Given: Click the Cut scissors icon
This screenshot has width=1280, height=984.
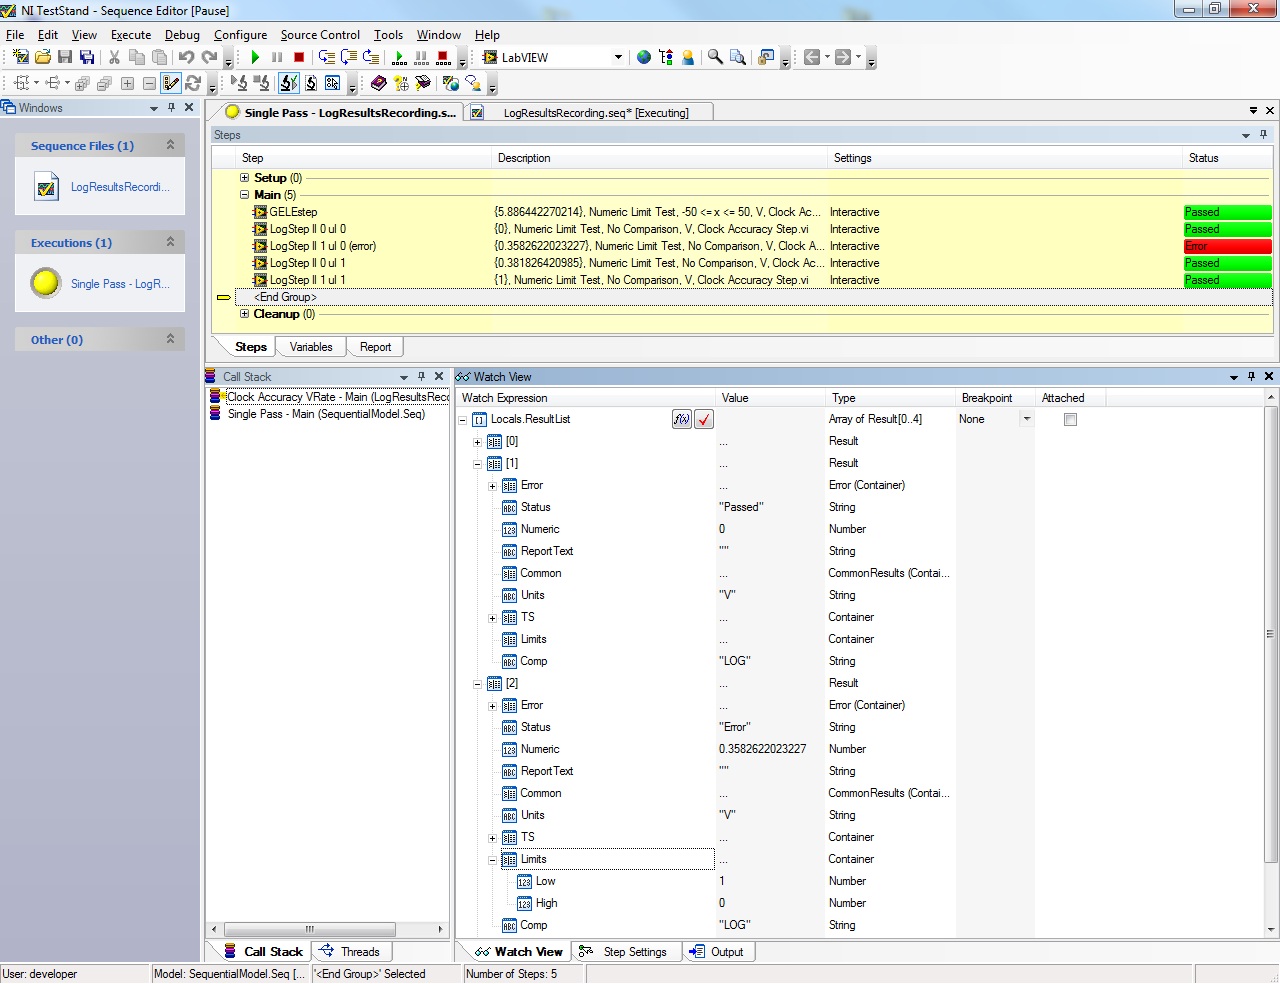Looking at the screenshot, I should [x=114, y=57].
